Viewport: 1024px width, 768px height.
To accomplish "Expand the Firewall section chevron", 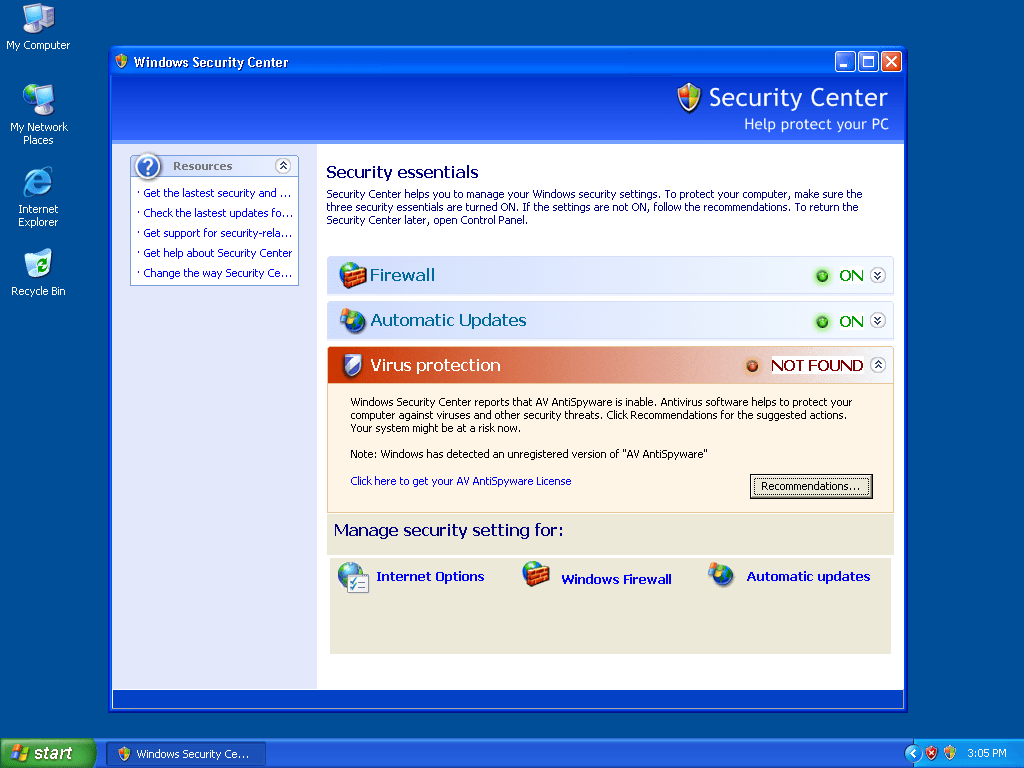I will [x=878, y=275].
